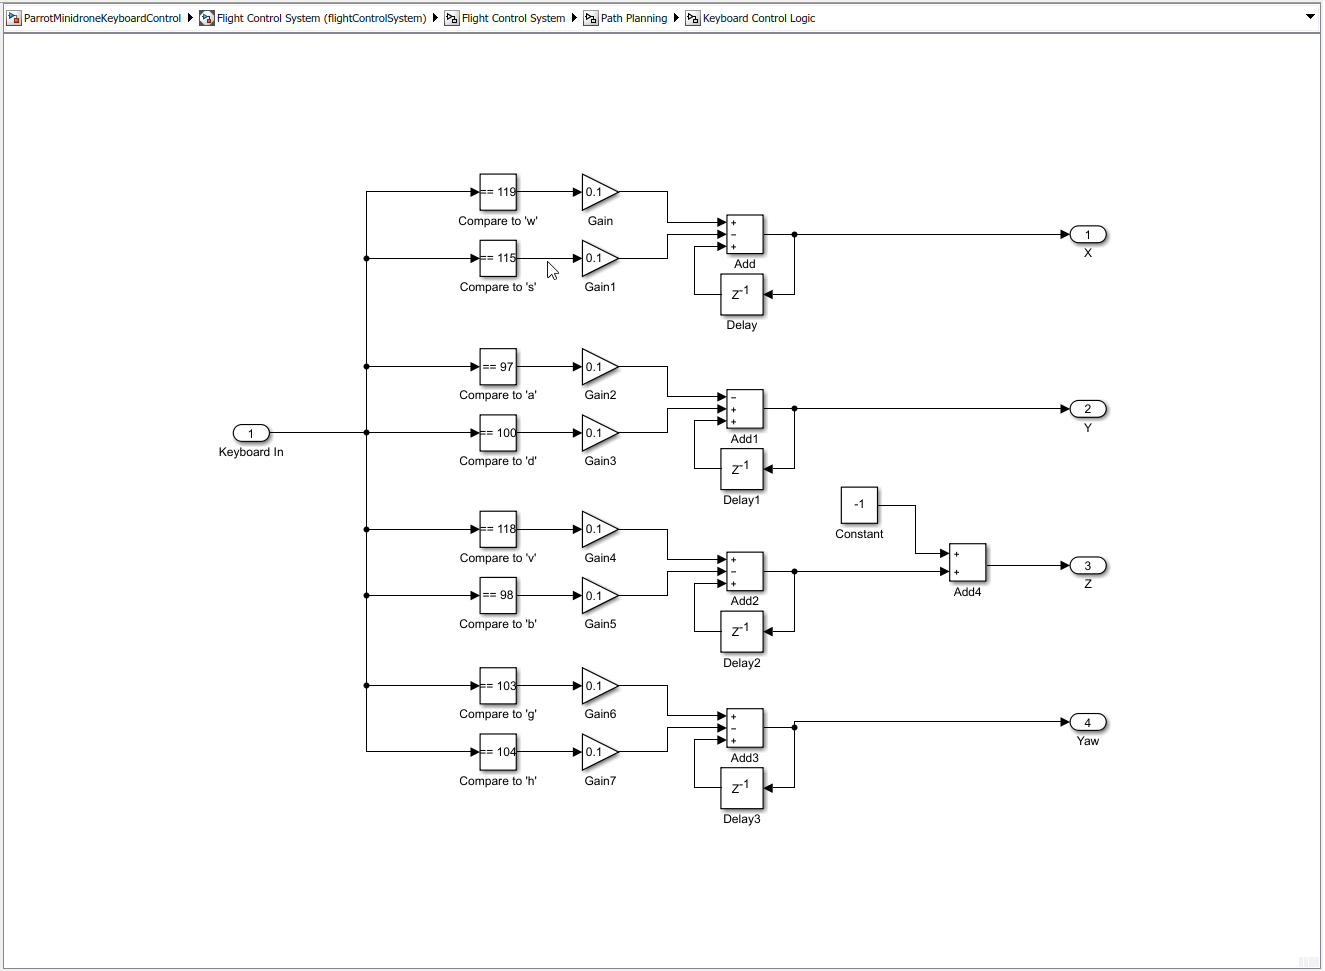Click the Gain triangle block

[599, 192]
